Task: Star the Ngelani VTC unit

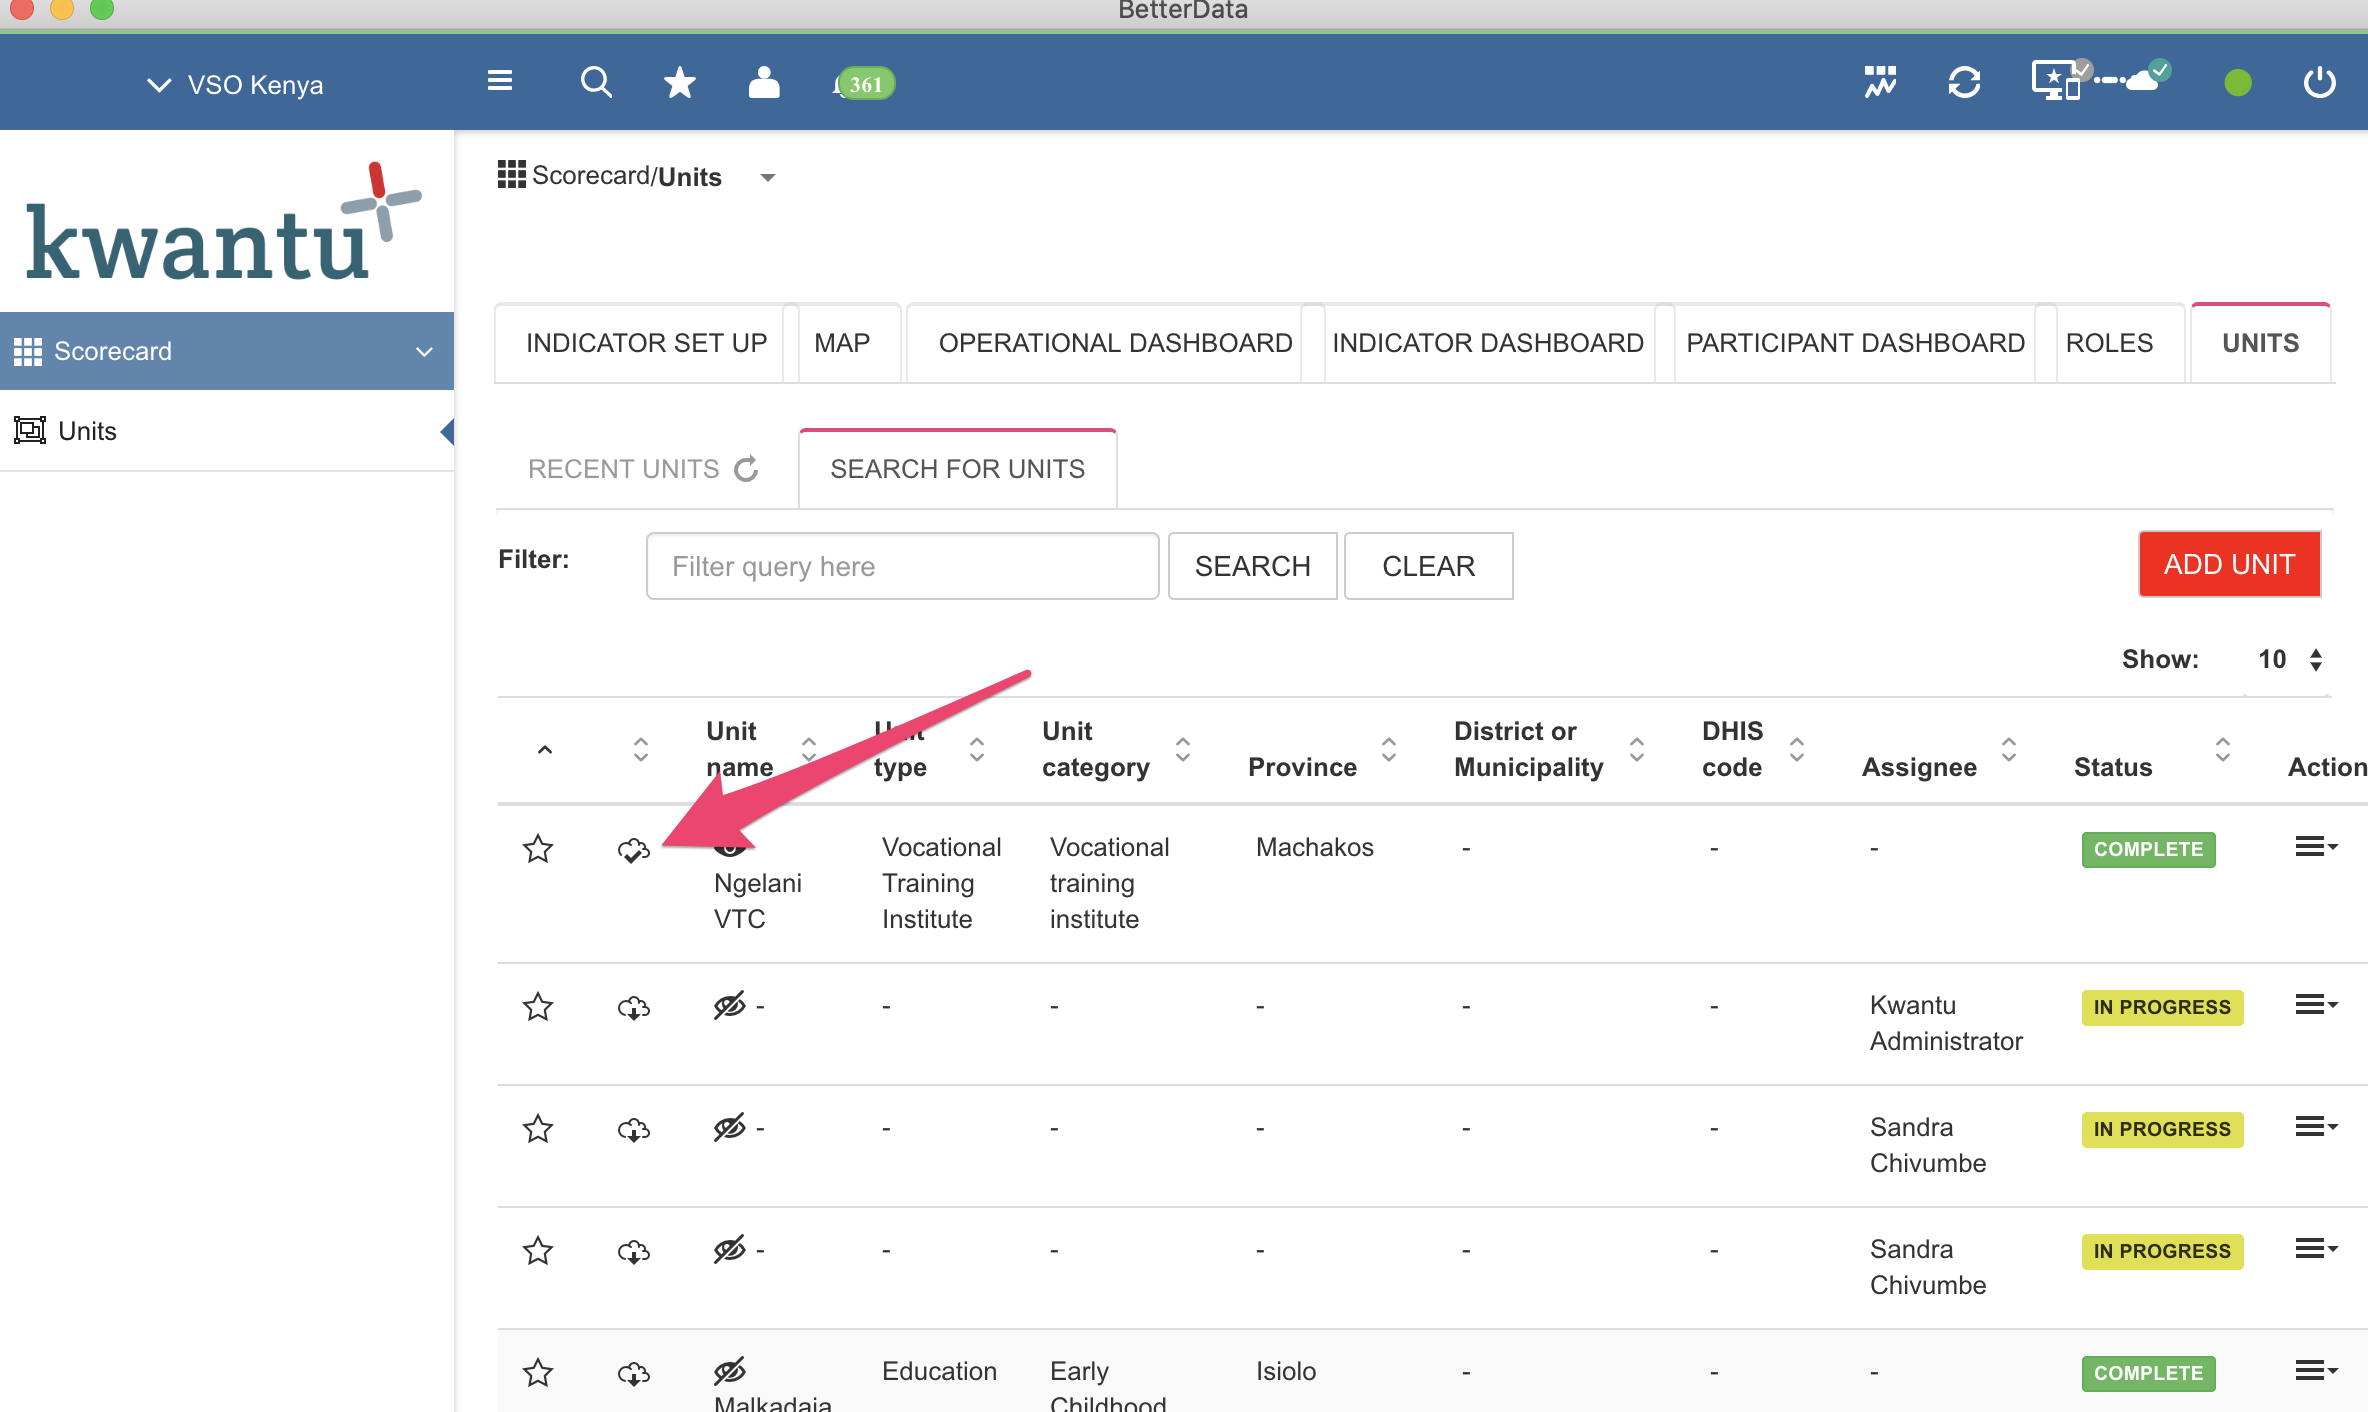Action: click(x=538, y=849)
